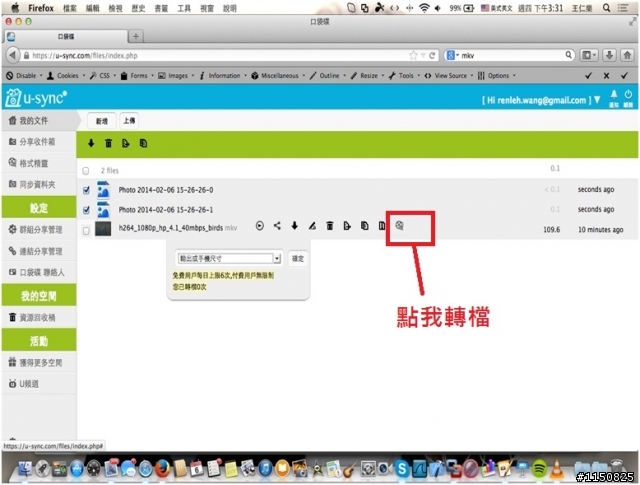Open U頻道 in the sidebar
Image resolution: width=640 pixels, height=485 pixels.
pyautogui.click(x=39, y=384)
